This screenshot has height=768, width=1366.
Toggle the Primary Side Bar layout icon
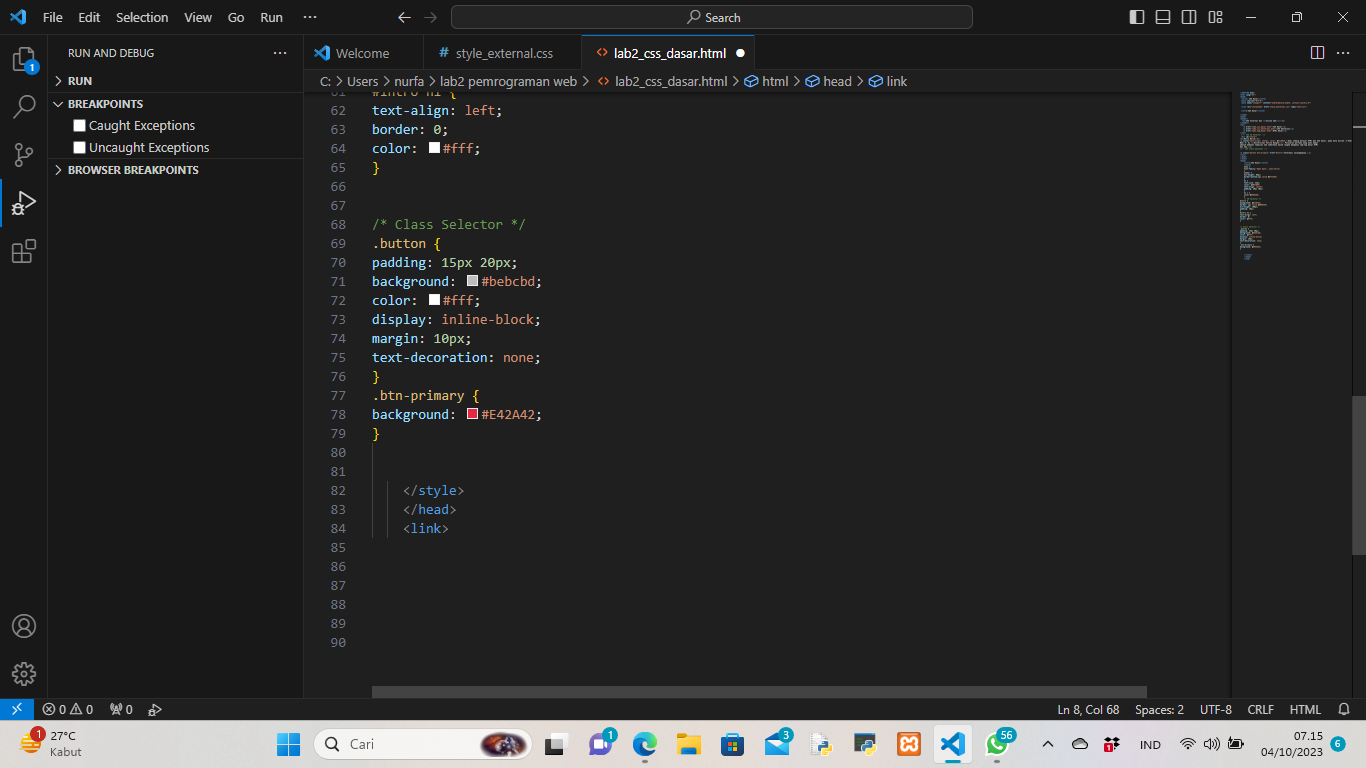(x=1136, y=17)
